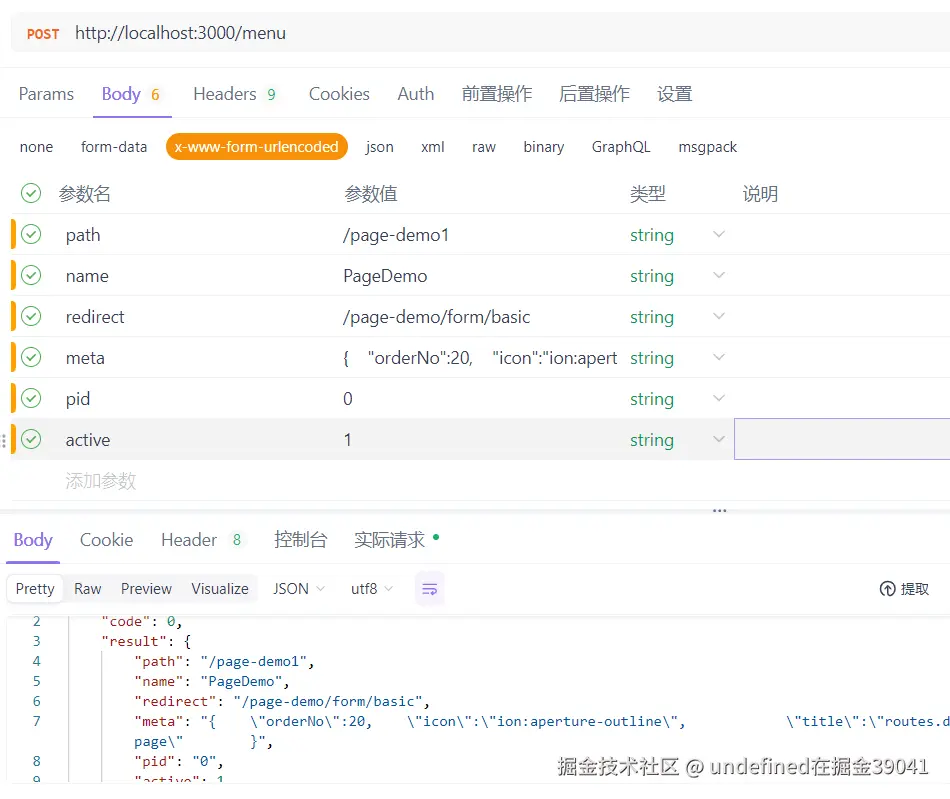This screenshot has width=950, height=799.
Task: Select the form-data body type
Action: point(114,147)
